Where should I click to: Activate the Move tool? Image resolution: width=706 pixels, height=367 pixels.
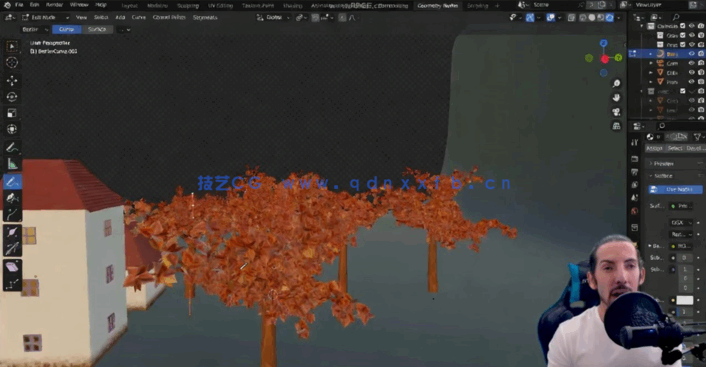tap(12, 81)
